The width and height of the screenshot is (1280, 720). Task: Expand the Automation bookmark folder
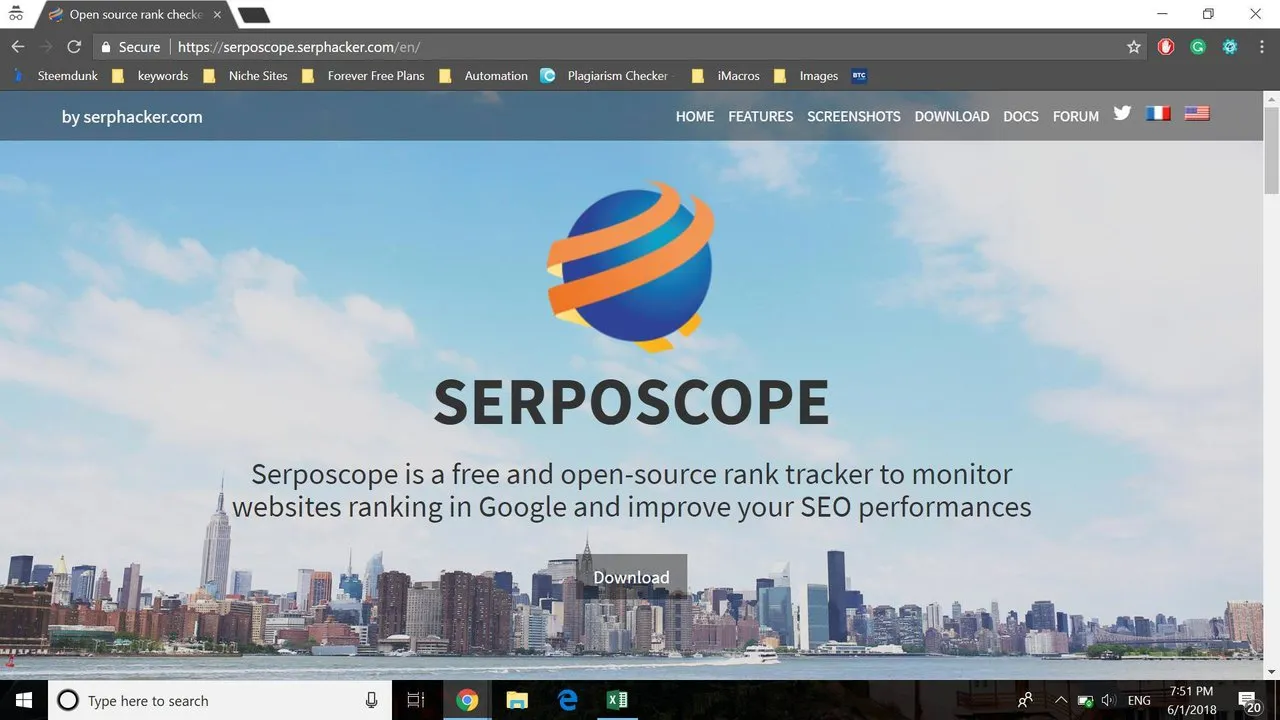click(x=484, y=76)
